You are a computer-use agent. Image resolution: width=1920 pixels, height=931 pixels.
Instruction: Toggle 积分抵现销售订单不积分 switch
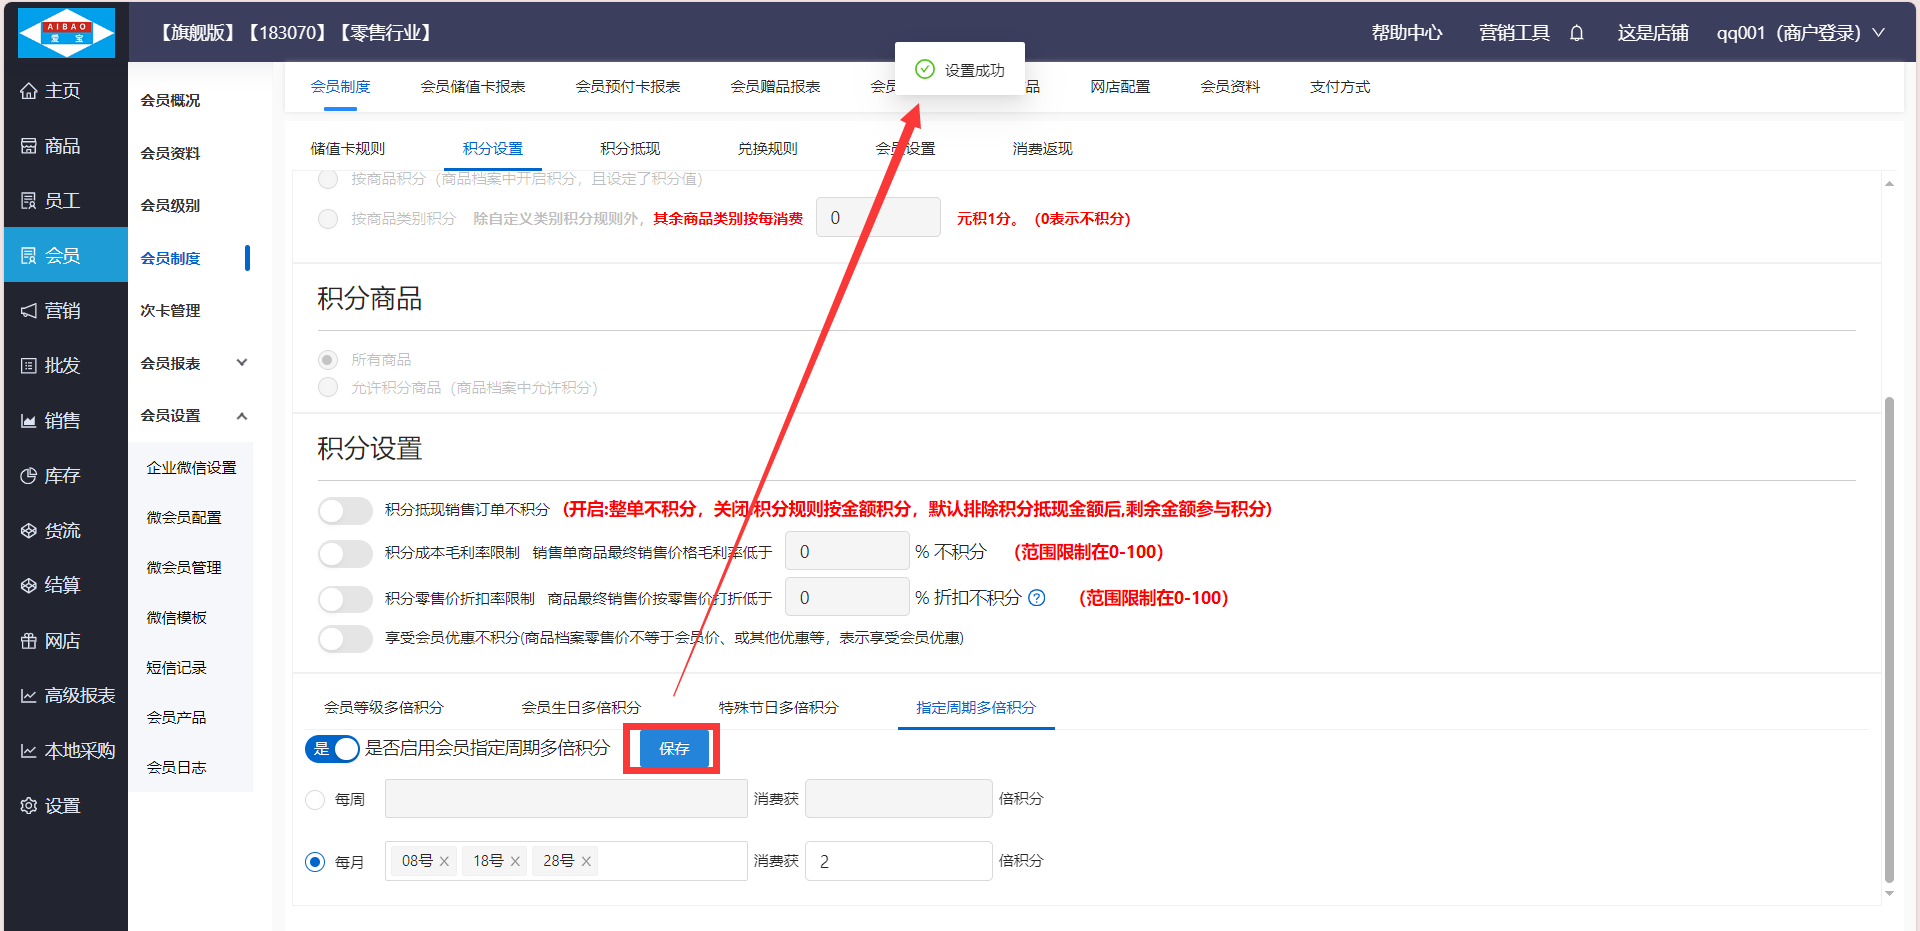[345, 510]
